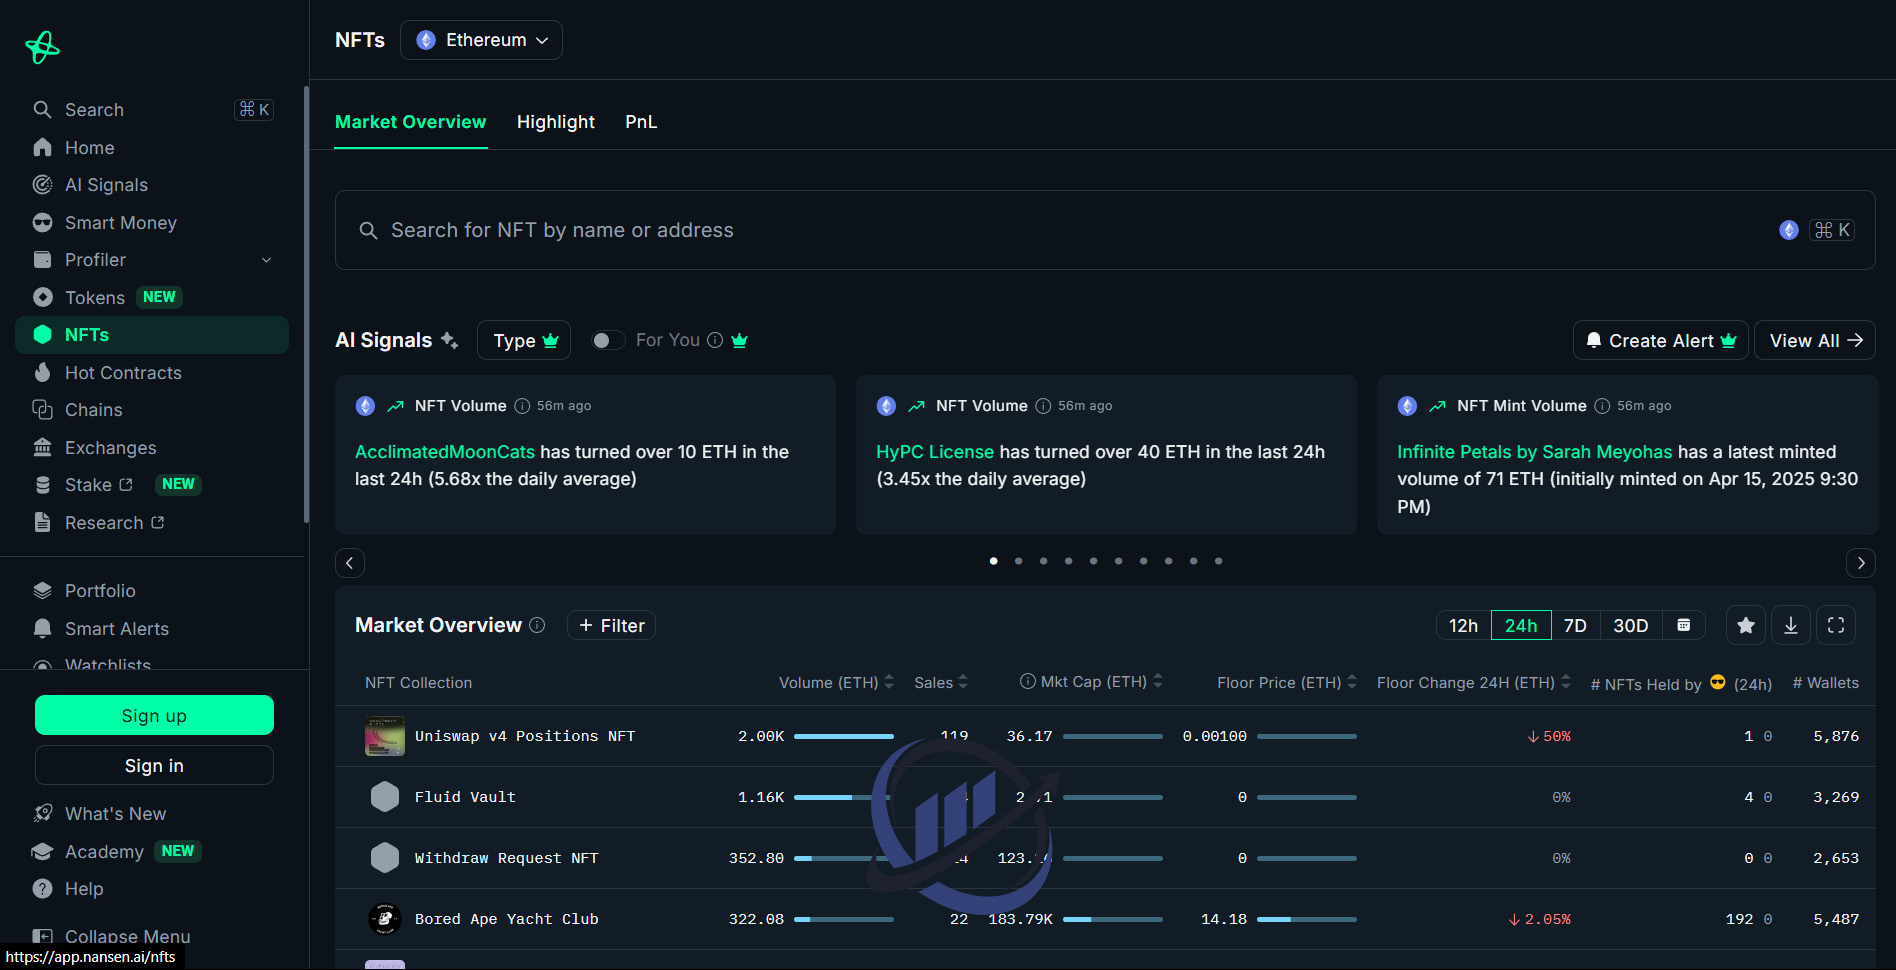The image size is (1896, 970).
Task: Click Uniswap volume bar
Action: [844, 736]
